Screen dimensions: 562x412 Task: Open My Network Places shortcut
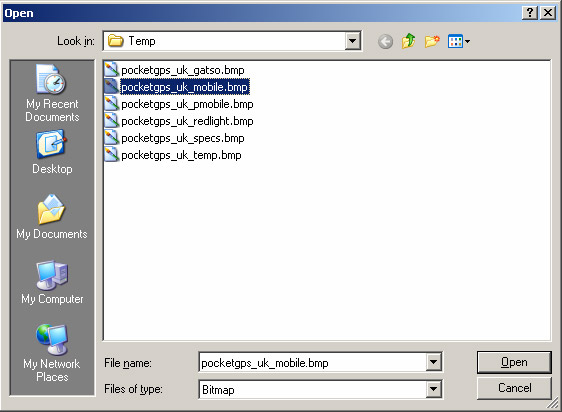click(x=52, y=354)
